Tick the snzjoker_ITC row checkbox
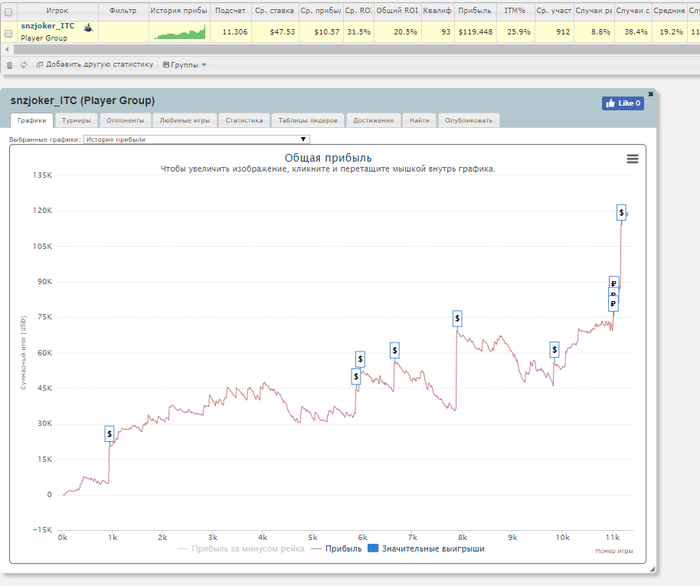Screen dimensions: 700x586 coord(8,33)
